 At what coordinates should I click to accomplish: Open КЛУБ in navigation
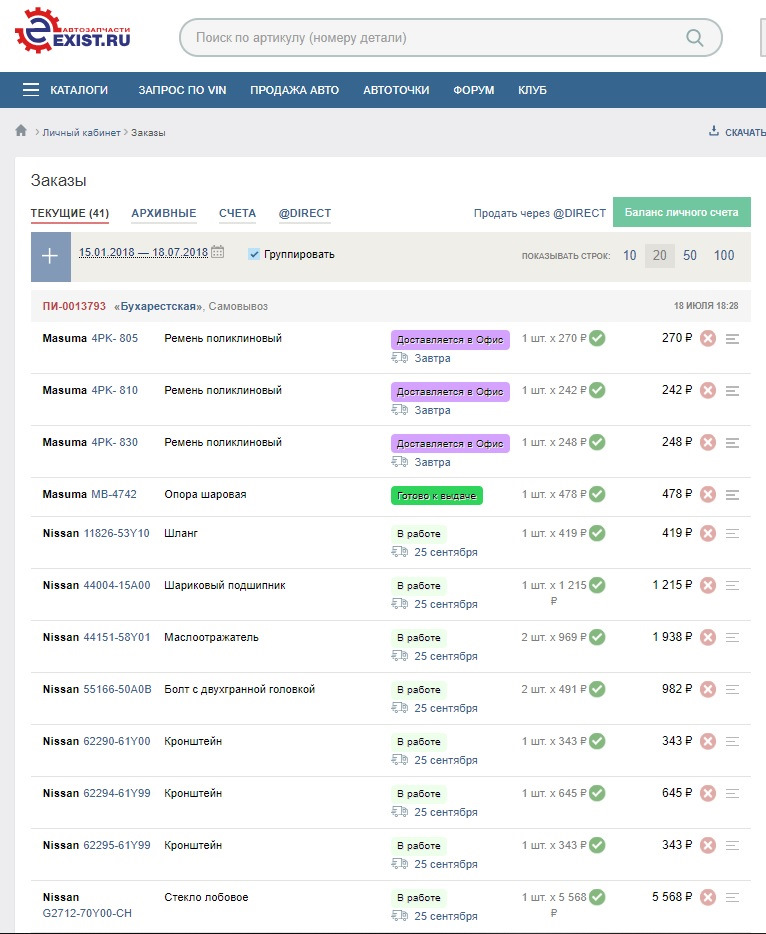pyautogui.click(x=532, y=90)
